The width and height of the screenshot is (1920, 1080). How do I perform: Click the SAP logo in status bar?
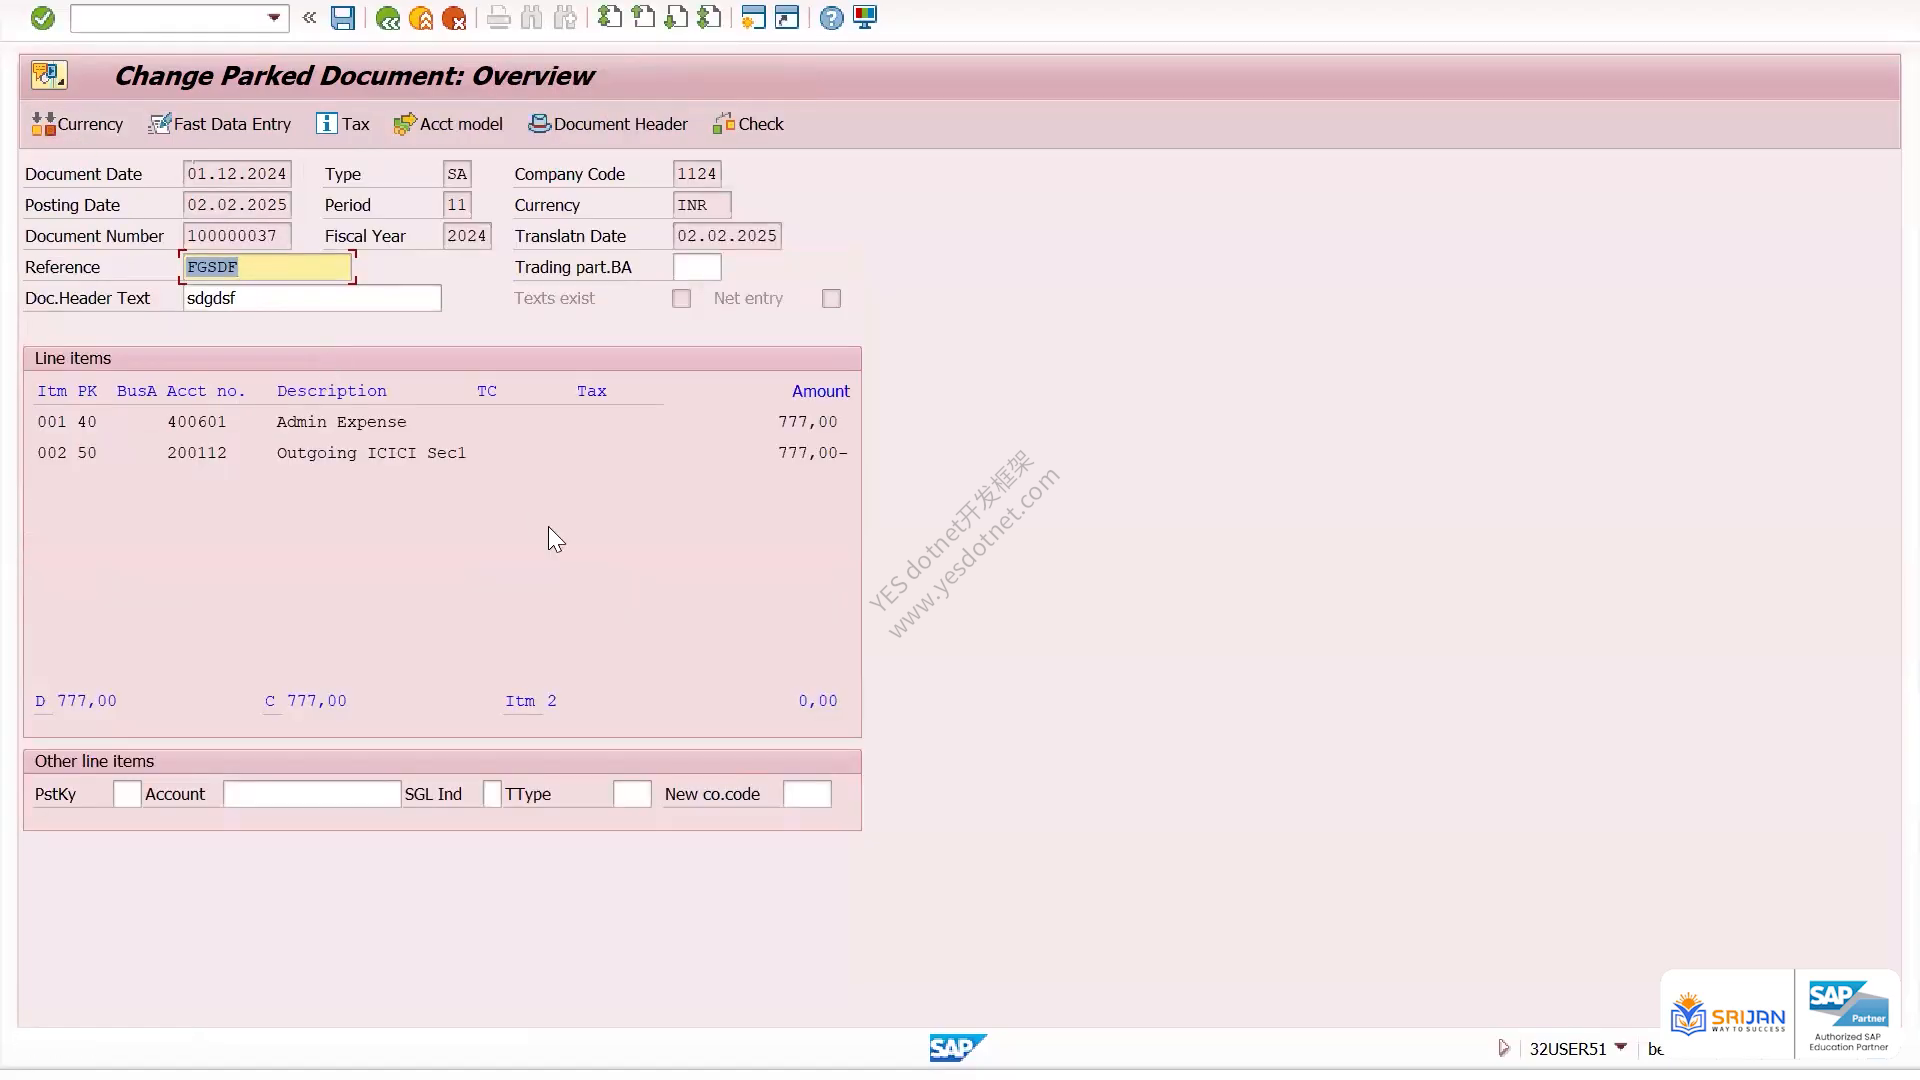(957, 1048)
